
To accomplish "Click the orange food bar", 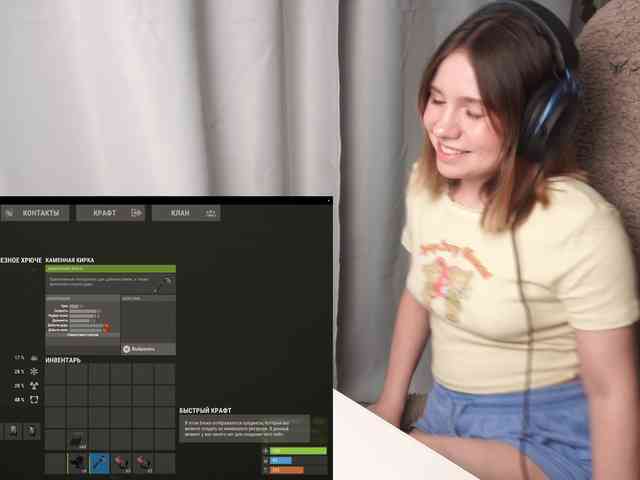I will point(287,470).
